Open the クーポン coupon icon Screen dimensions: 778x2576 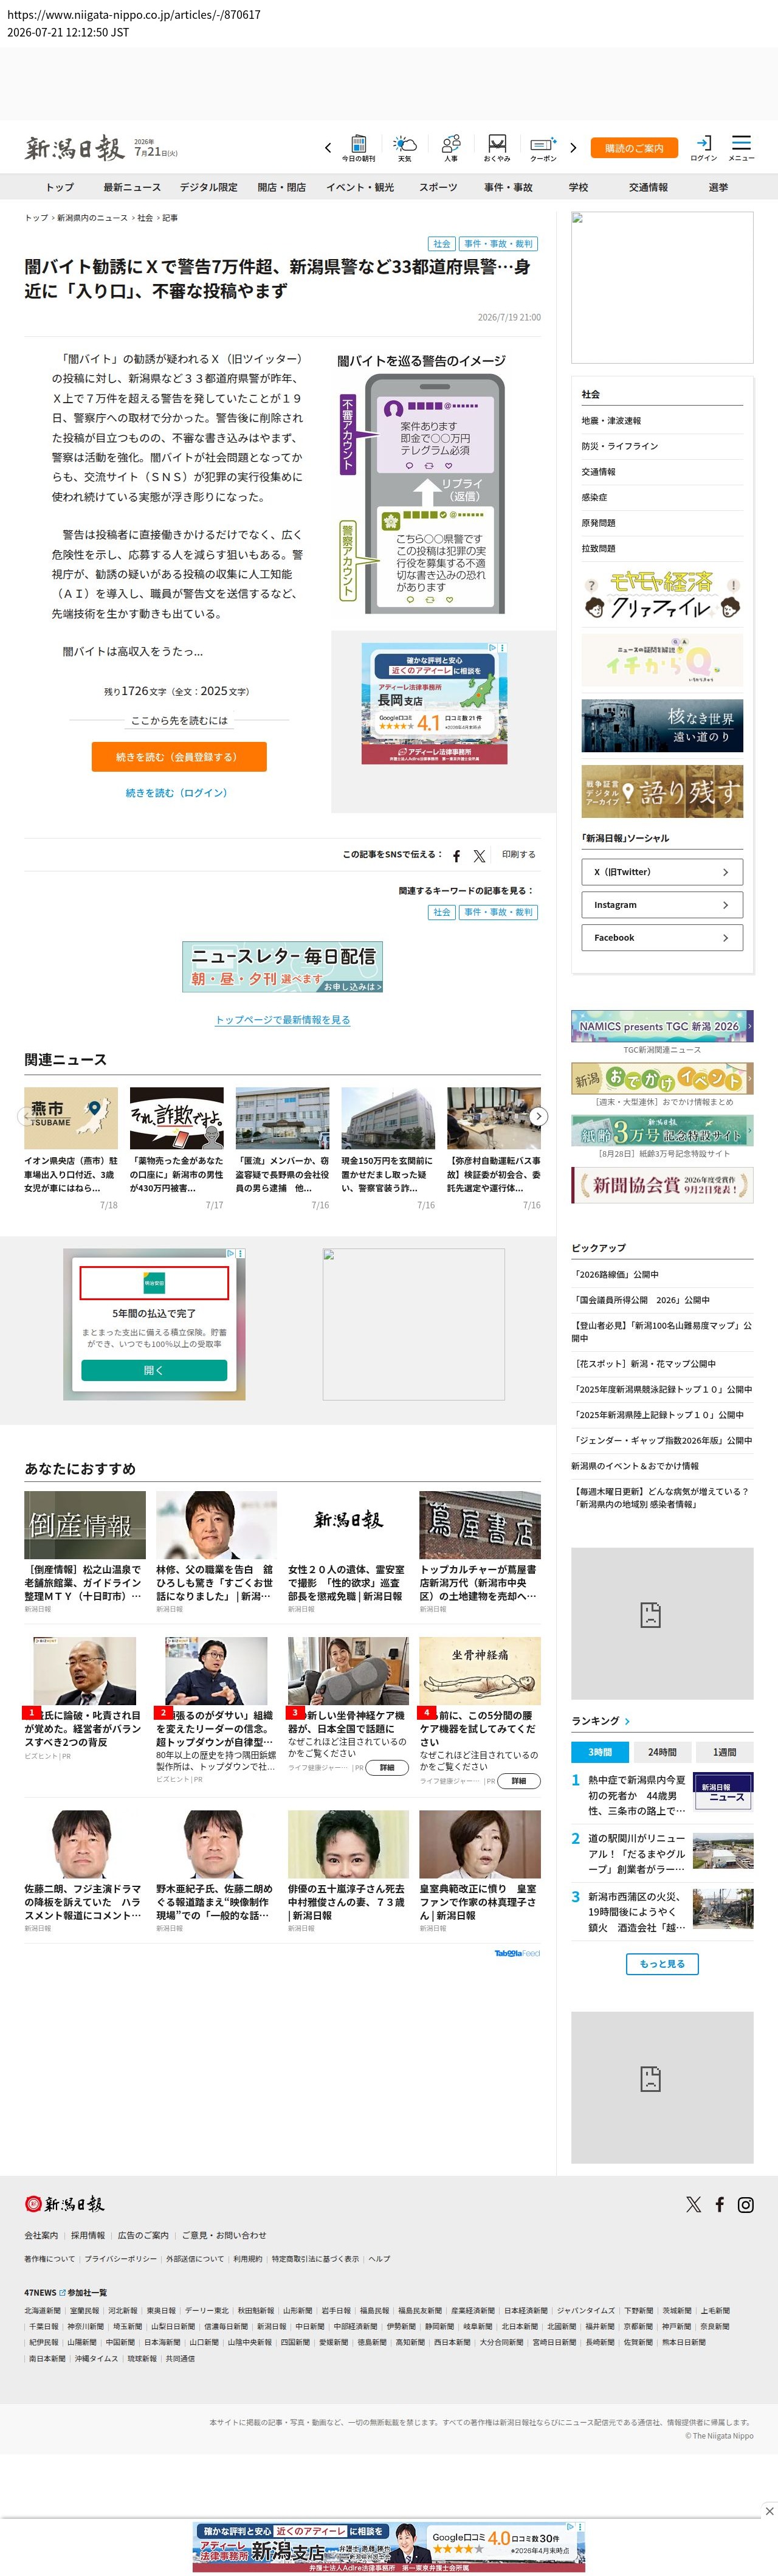click(543, 147)
